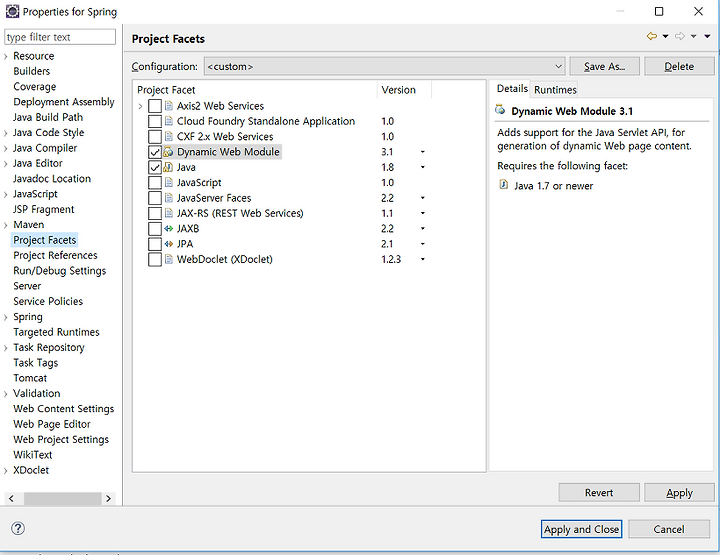Click the Dynamic Web Module 3.1 details icon
The width and height of the screenshot is (720, 555).
point(500,110)
